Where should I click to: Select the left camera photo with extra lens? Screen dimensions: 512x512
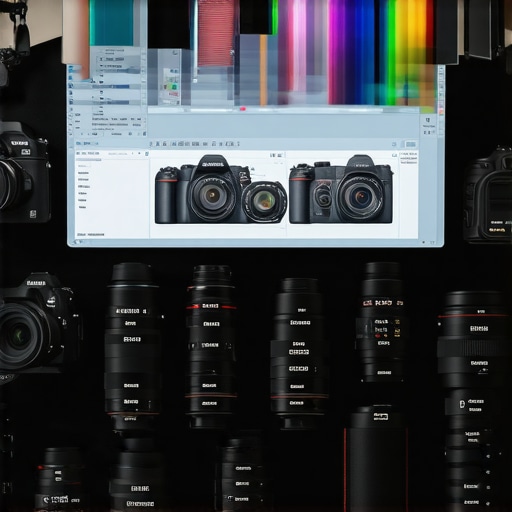(x=220, y=189)
